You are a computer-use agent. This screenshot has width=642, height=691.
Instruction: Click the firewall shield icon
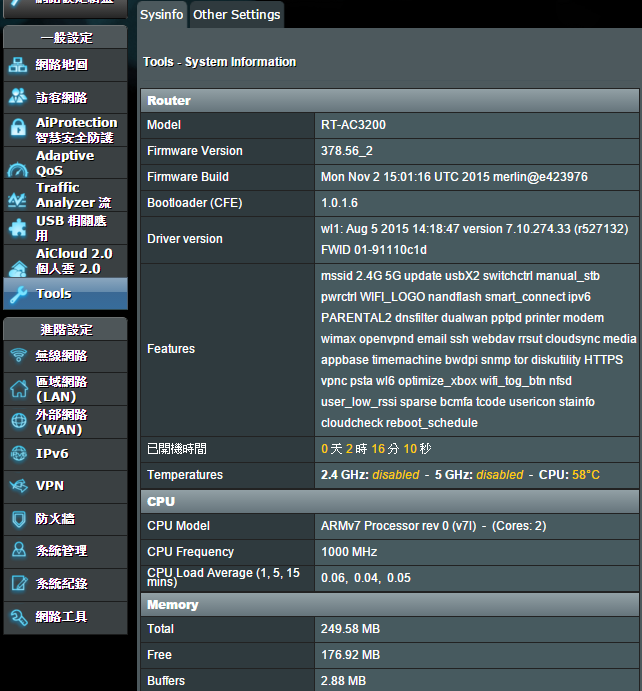(19, 519)
